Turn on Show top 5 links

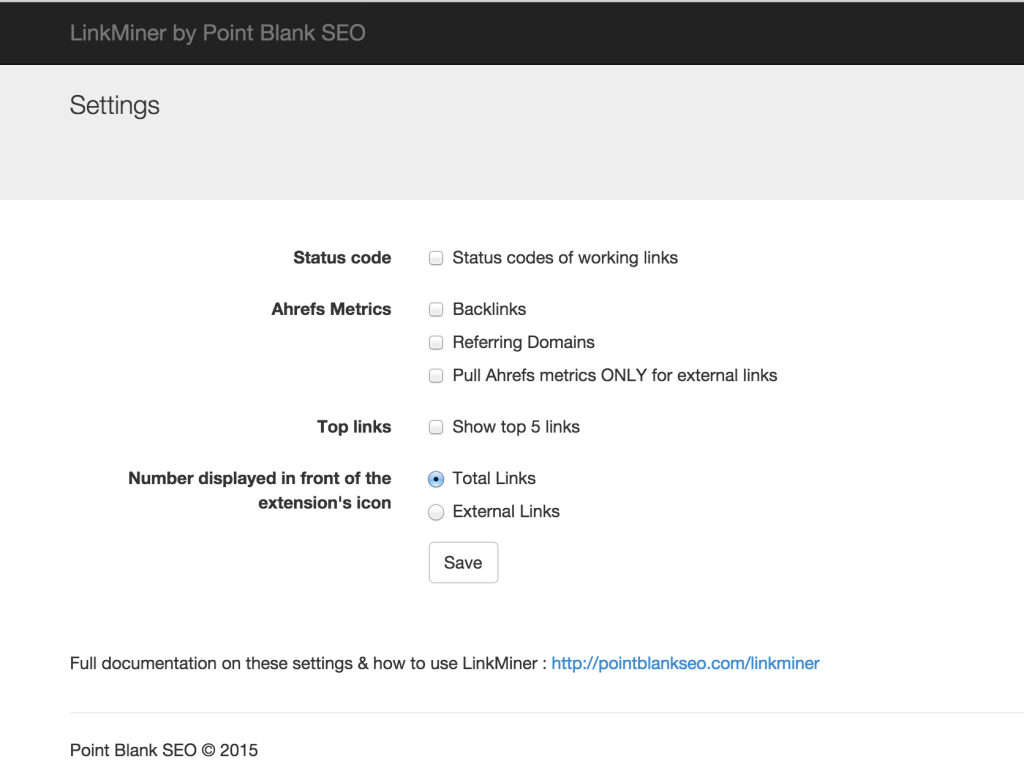pyautogui.click(x=436, y=428)
